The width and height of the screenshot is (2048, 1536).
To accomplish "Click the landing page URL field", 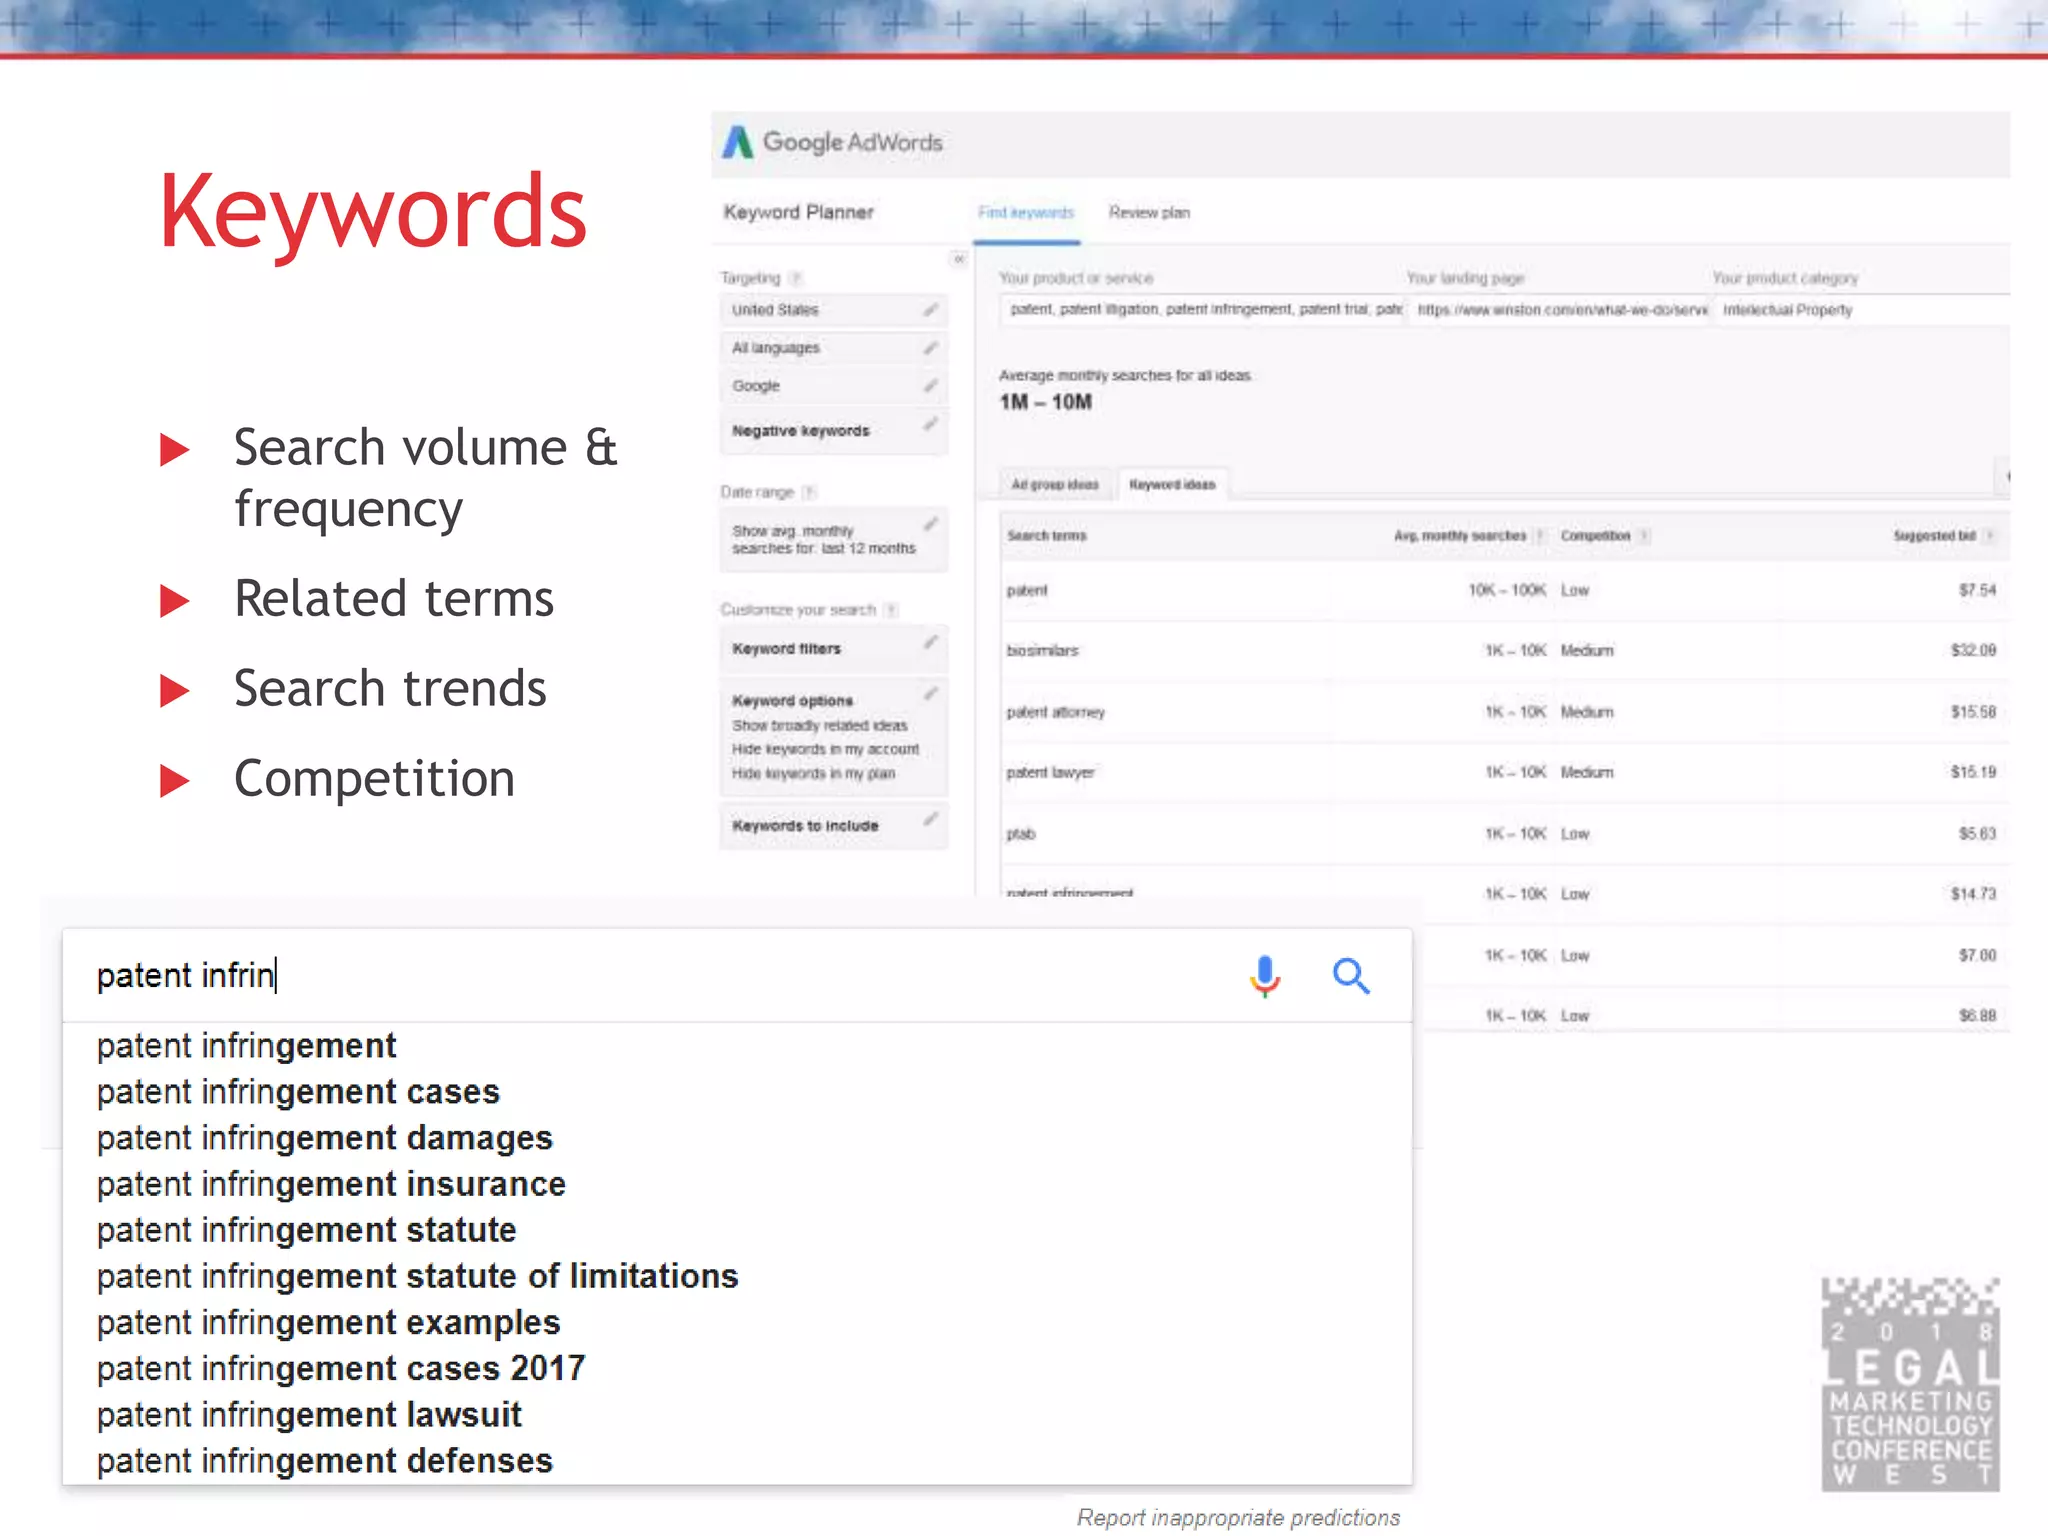I will pos(1560,310).
